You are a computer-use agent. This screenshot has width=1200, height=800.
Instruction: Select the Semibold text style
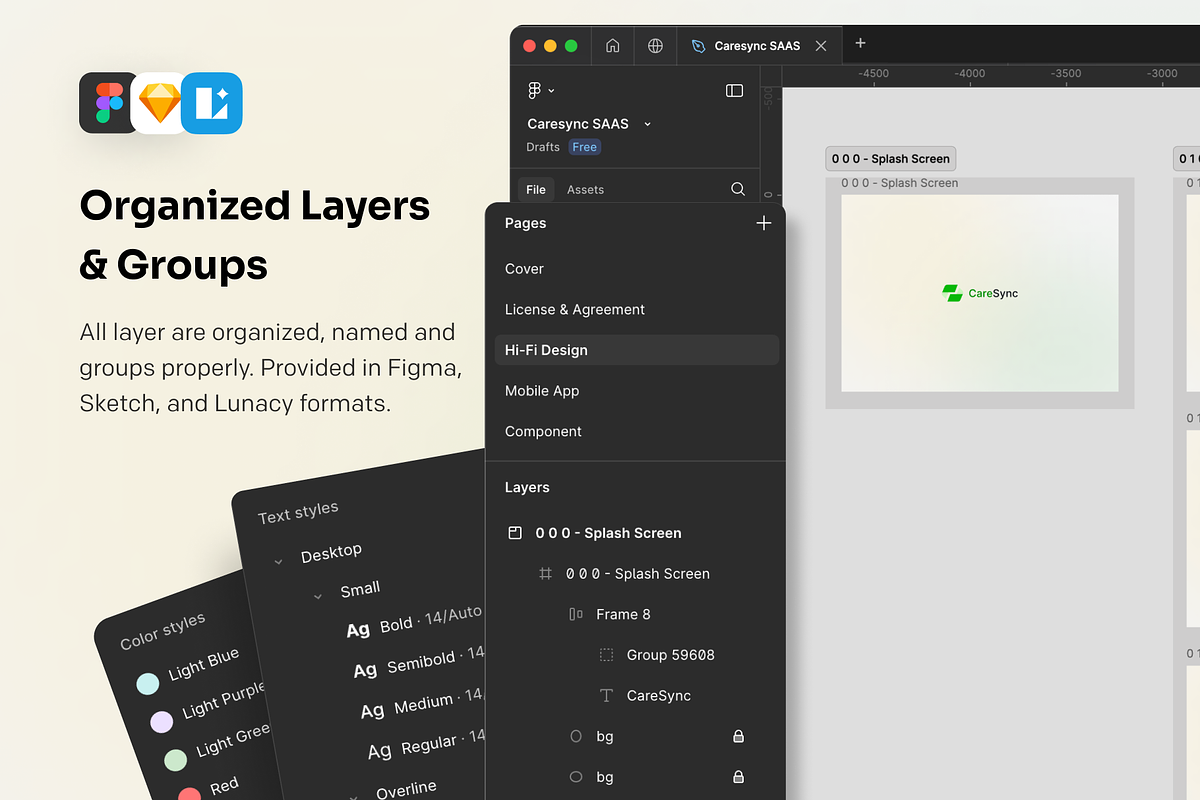(x=420, y=663)
